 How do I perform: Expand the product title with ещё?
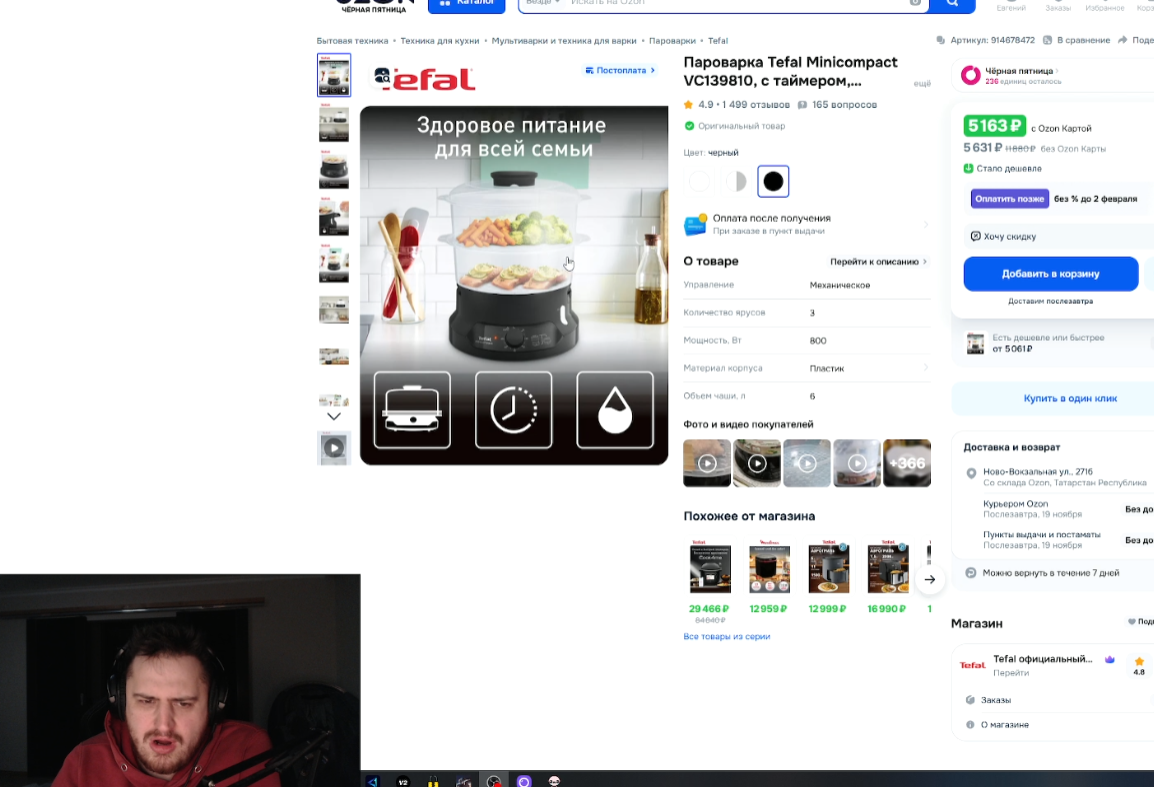(x=922, y=83)
